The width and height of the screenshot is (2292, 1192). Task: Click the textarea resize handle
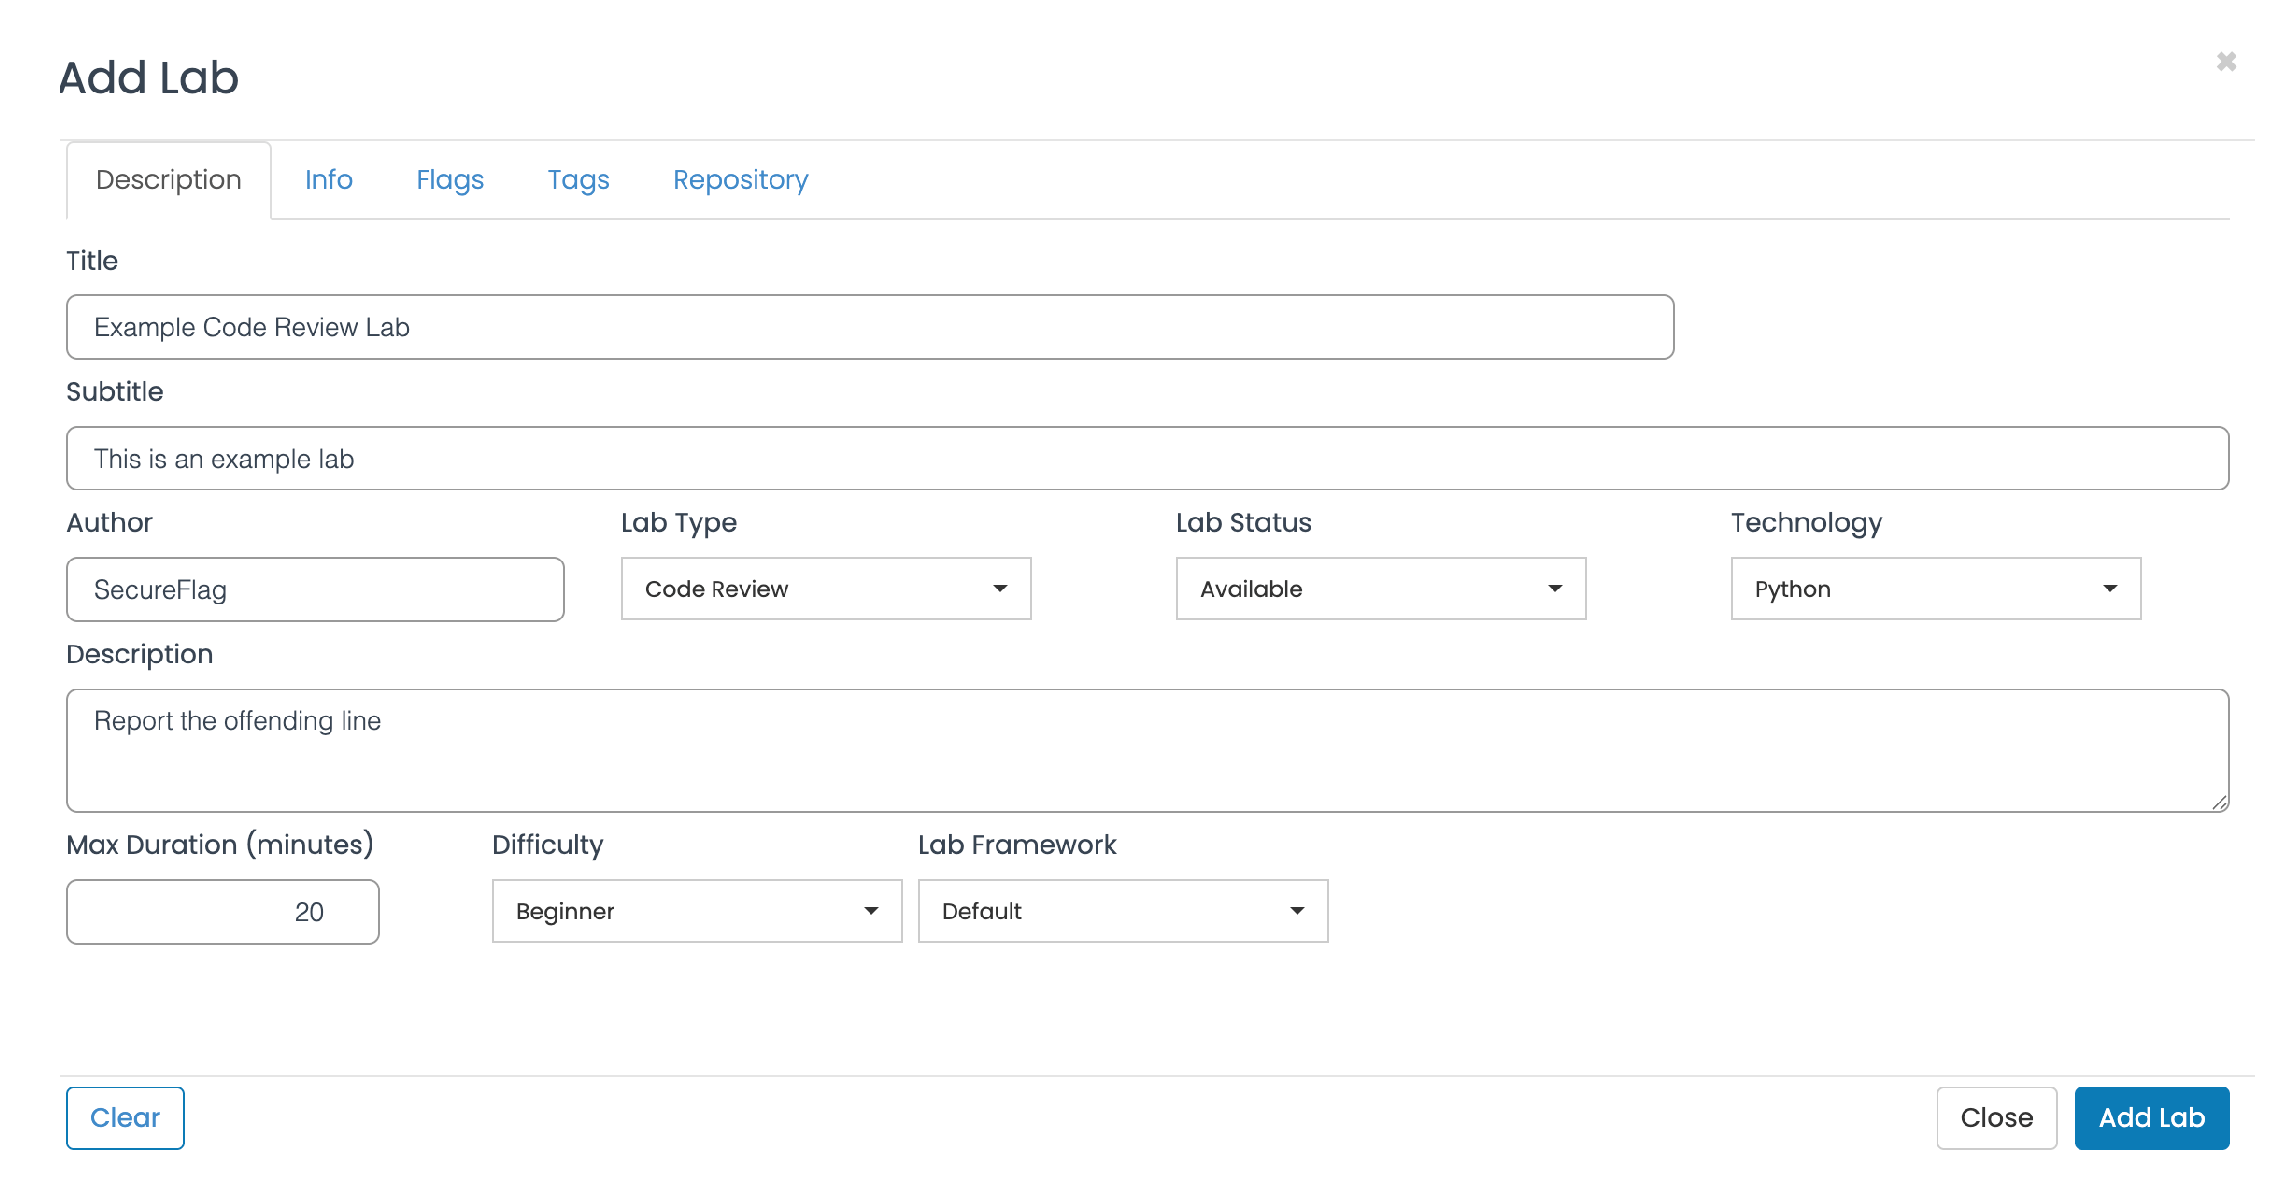[2218, 801]
